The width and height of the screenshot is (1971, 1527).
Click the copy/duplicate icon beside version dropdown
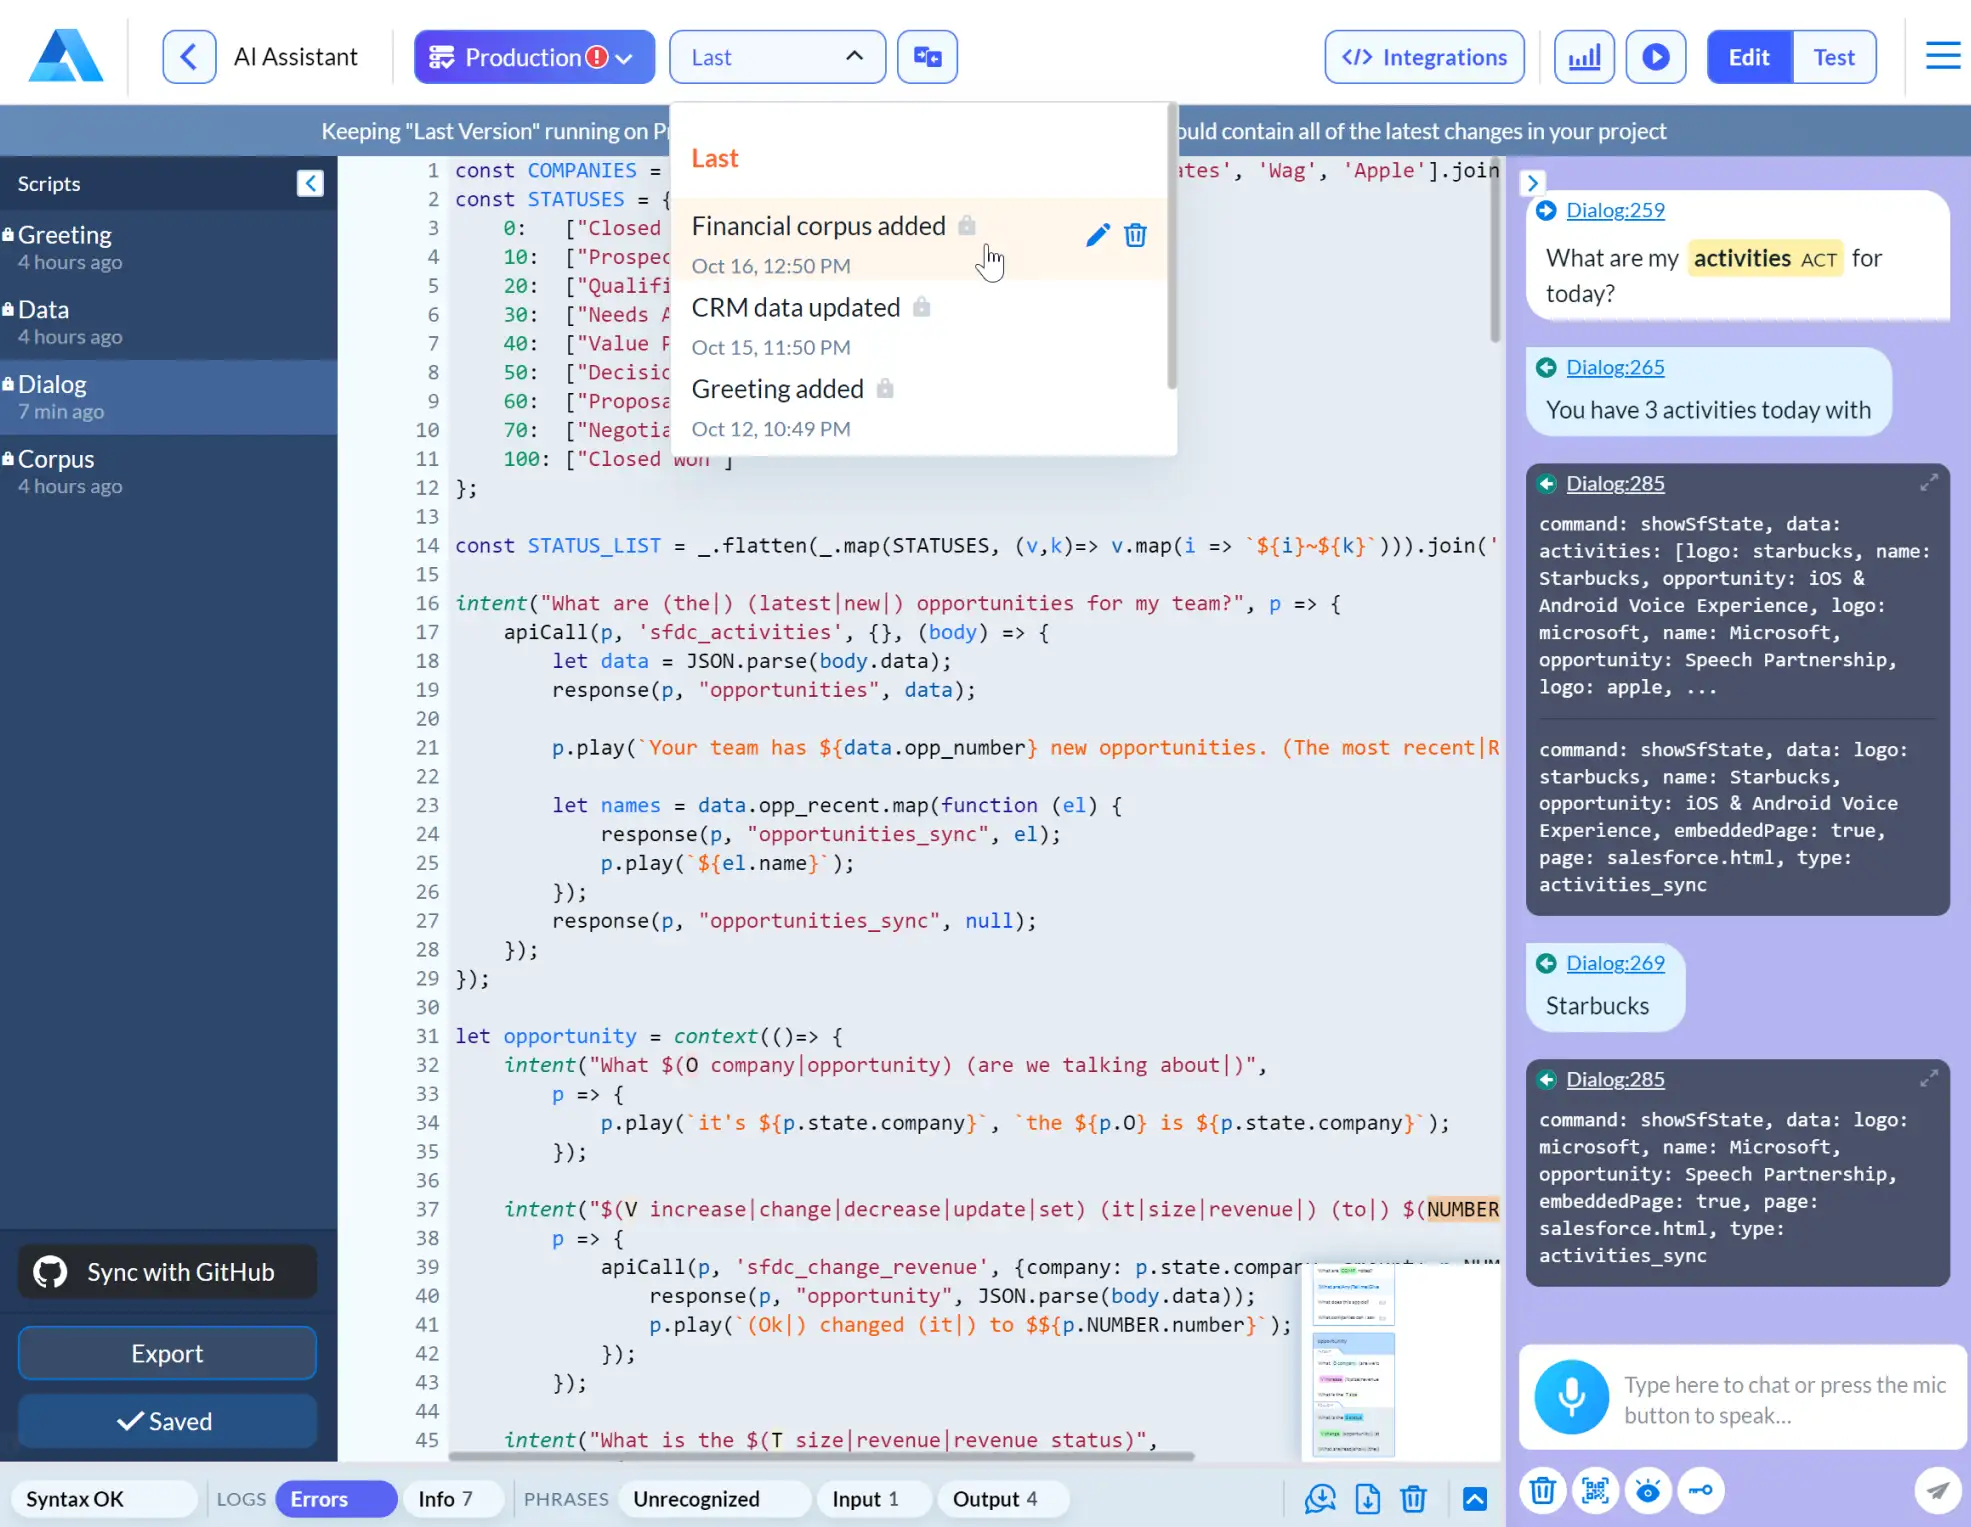click(x=926, y=56)
